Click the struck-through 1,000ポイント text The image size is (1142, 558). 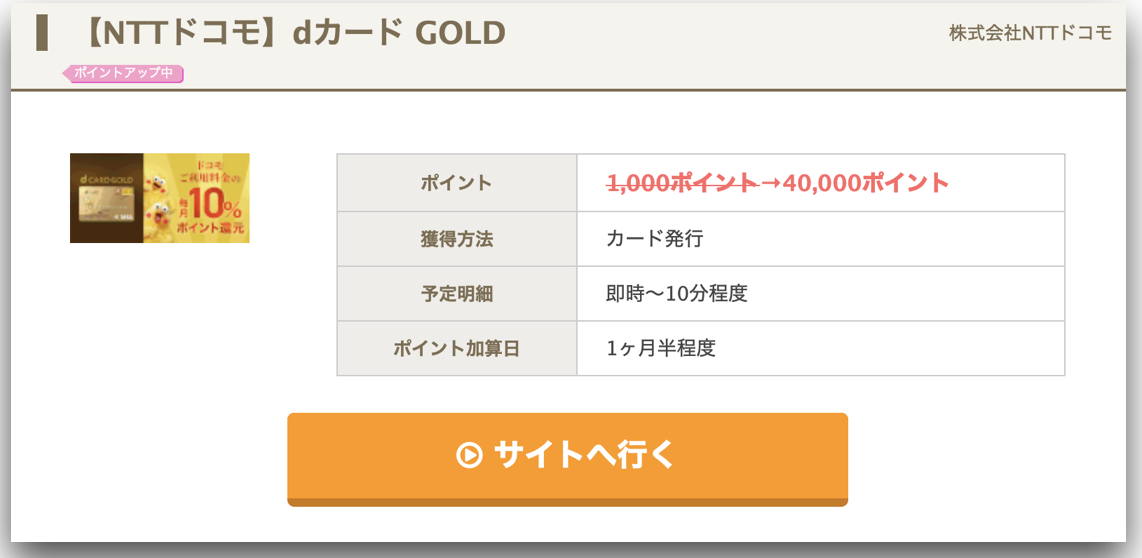681,183
